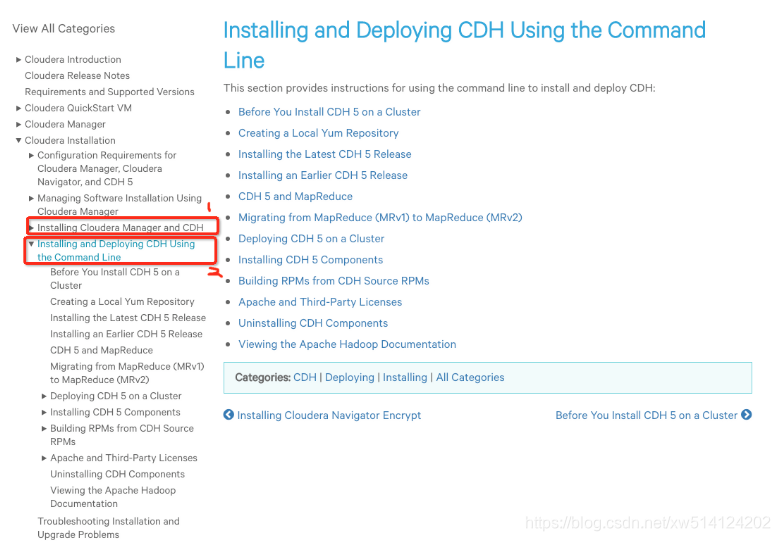Viewport: 780px width, 541px height.
Task: Expand Installing Cloudera Manager and CDH arrow
Action: [31, 228]
